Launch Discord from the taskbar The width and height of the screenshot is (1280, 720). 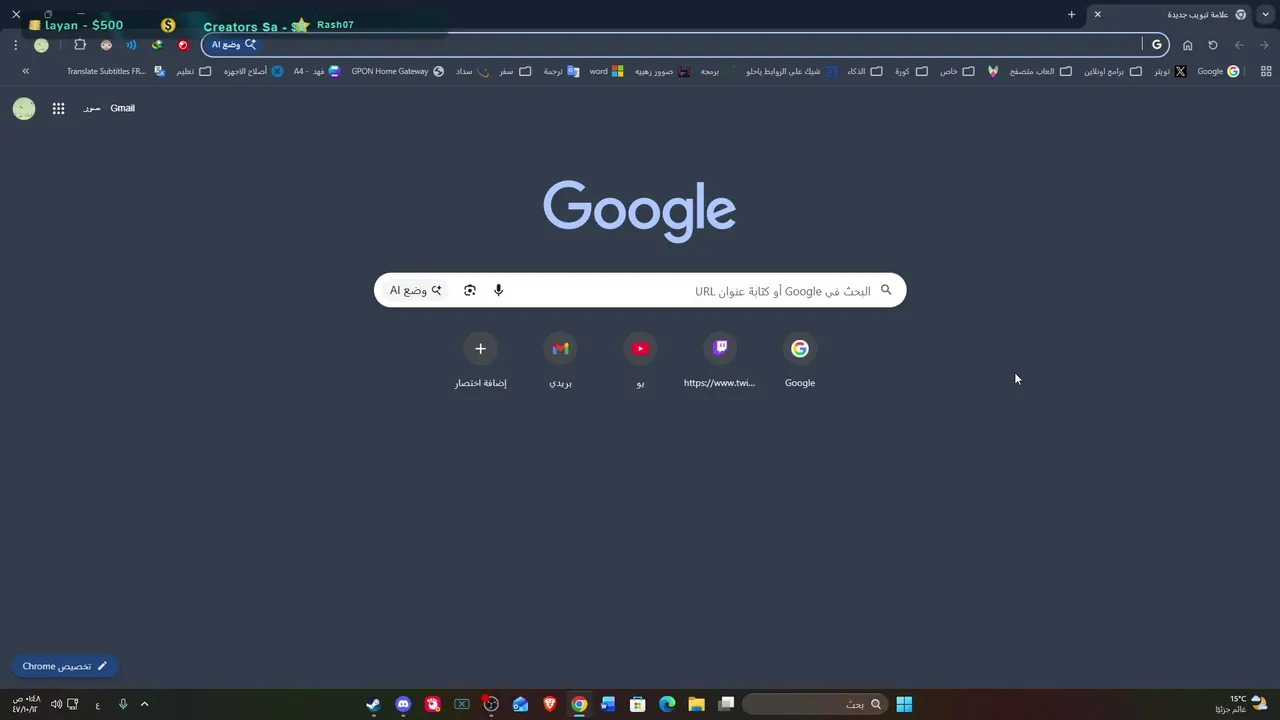point(403,704)
